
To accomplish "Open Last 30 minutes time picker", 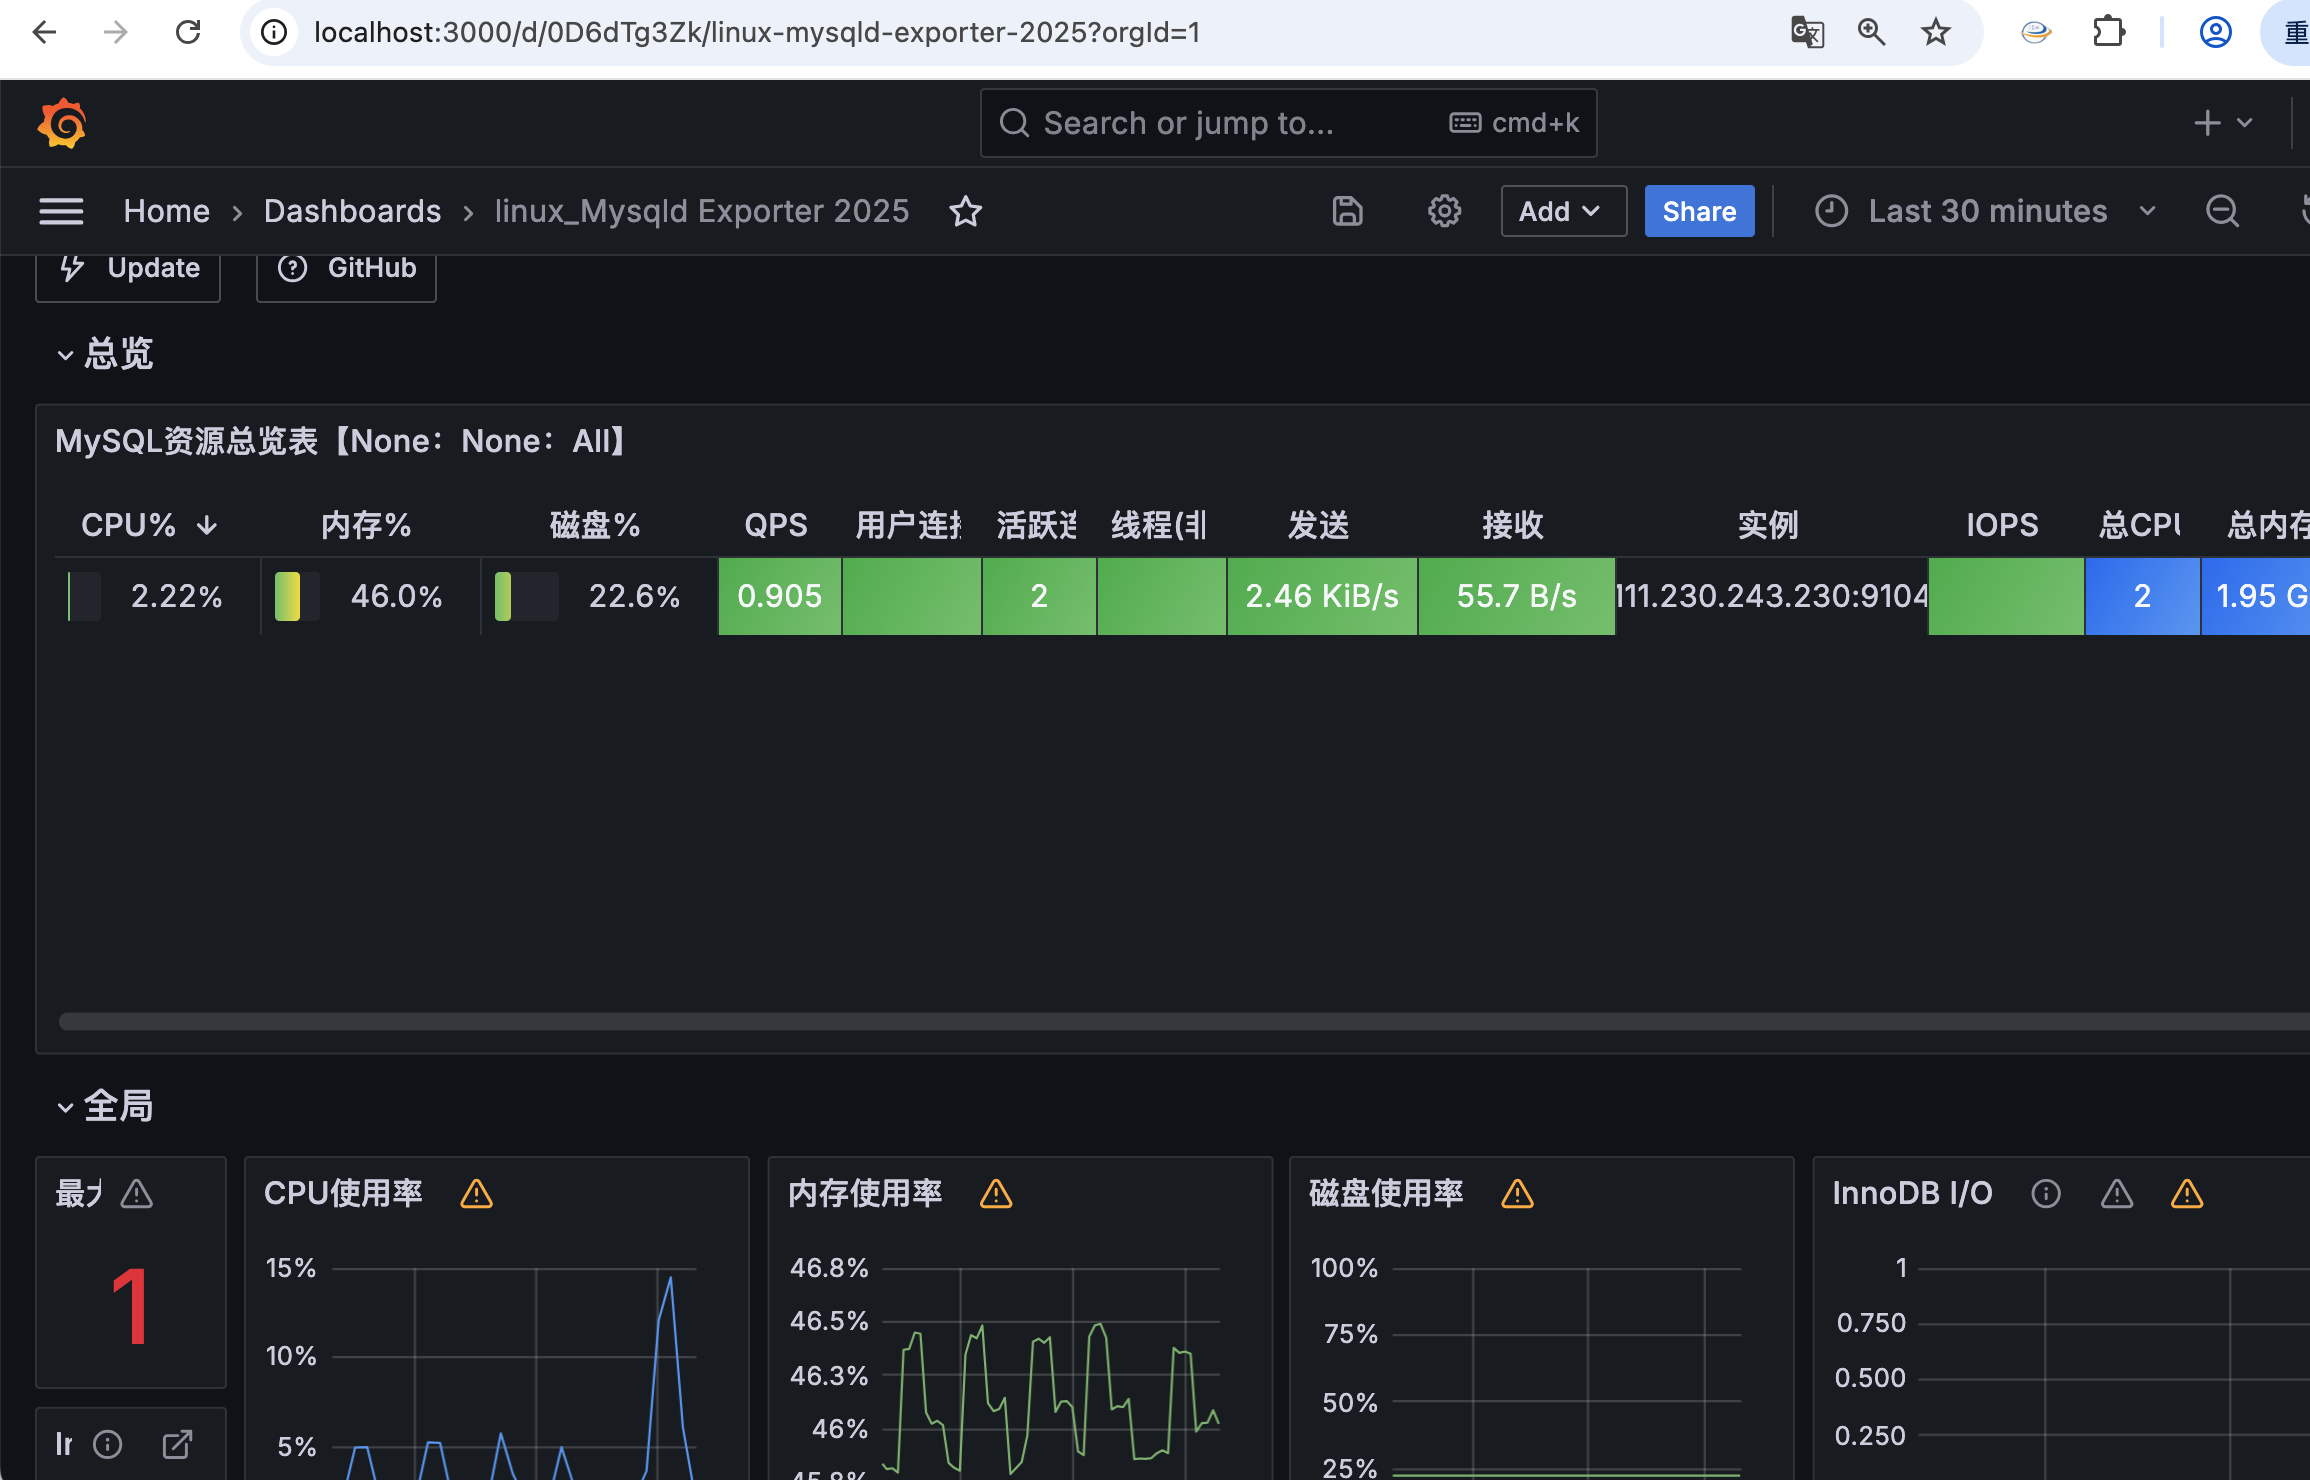I will coord(1985,211).
